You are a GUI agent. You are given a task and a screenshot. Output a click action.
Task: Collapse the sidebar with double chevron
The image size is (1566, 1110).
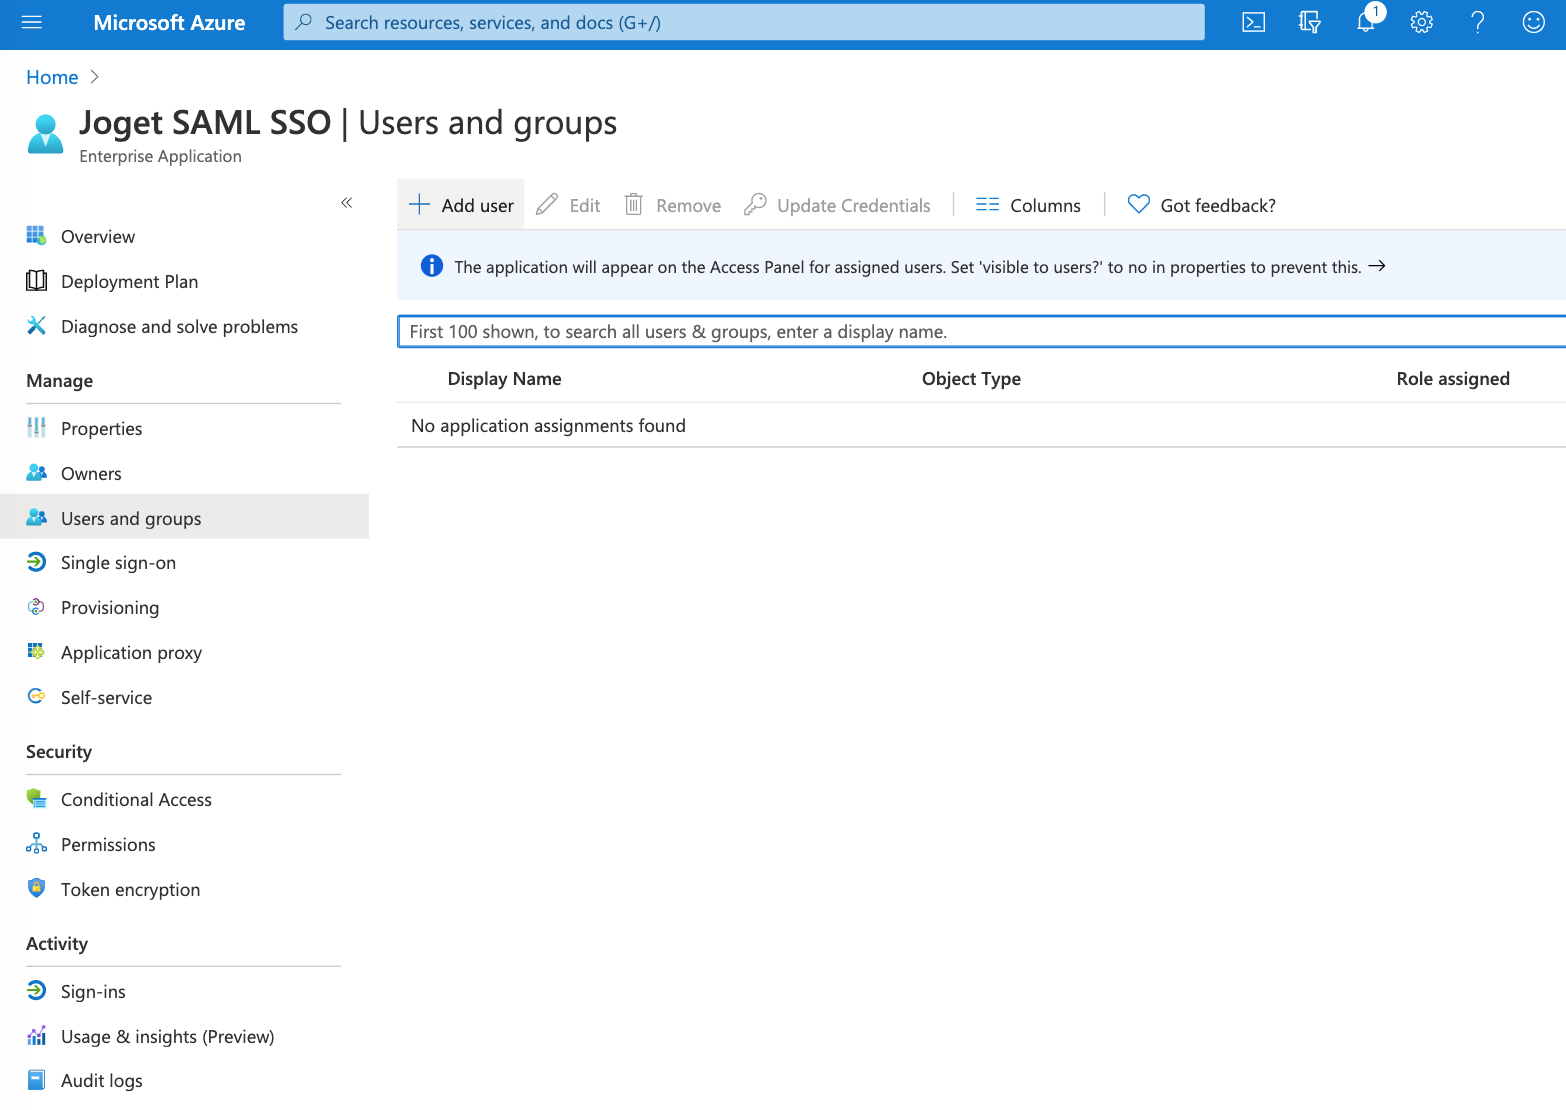coord(347,203)
